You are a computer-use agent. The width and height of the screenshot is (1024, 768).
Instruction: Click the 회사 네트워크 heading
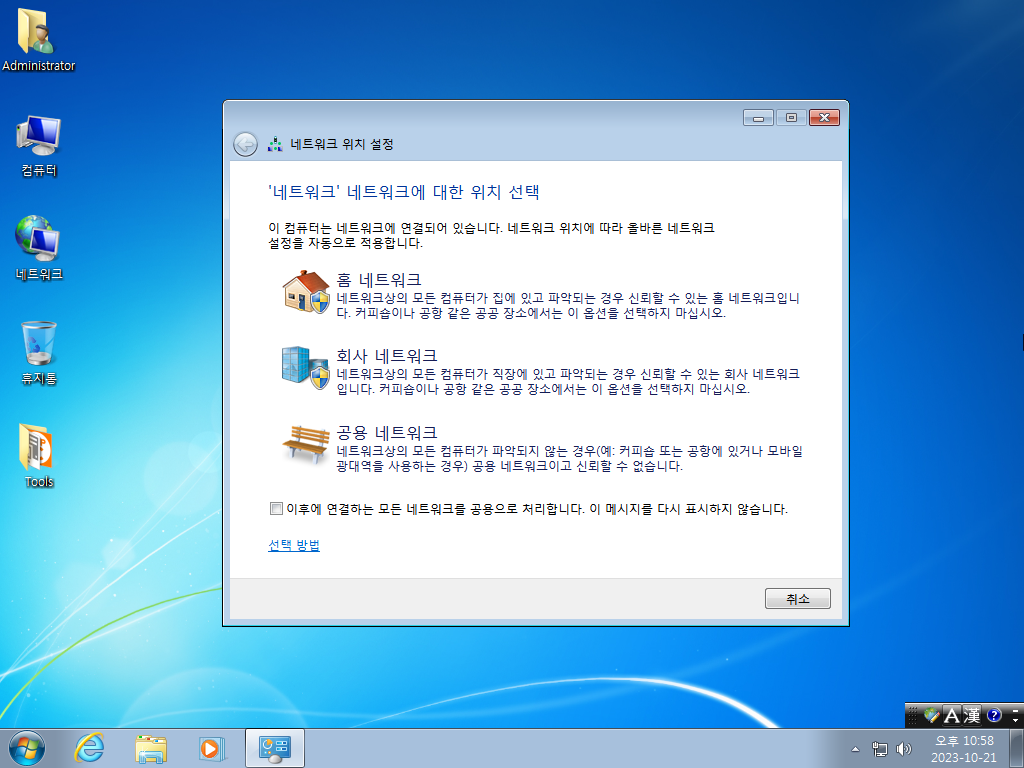[x=387, y=356]
